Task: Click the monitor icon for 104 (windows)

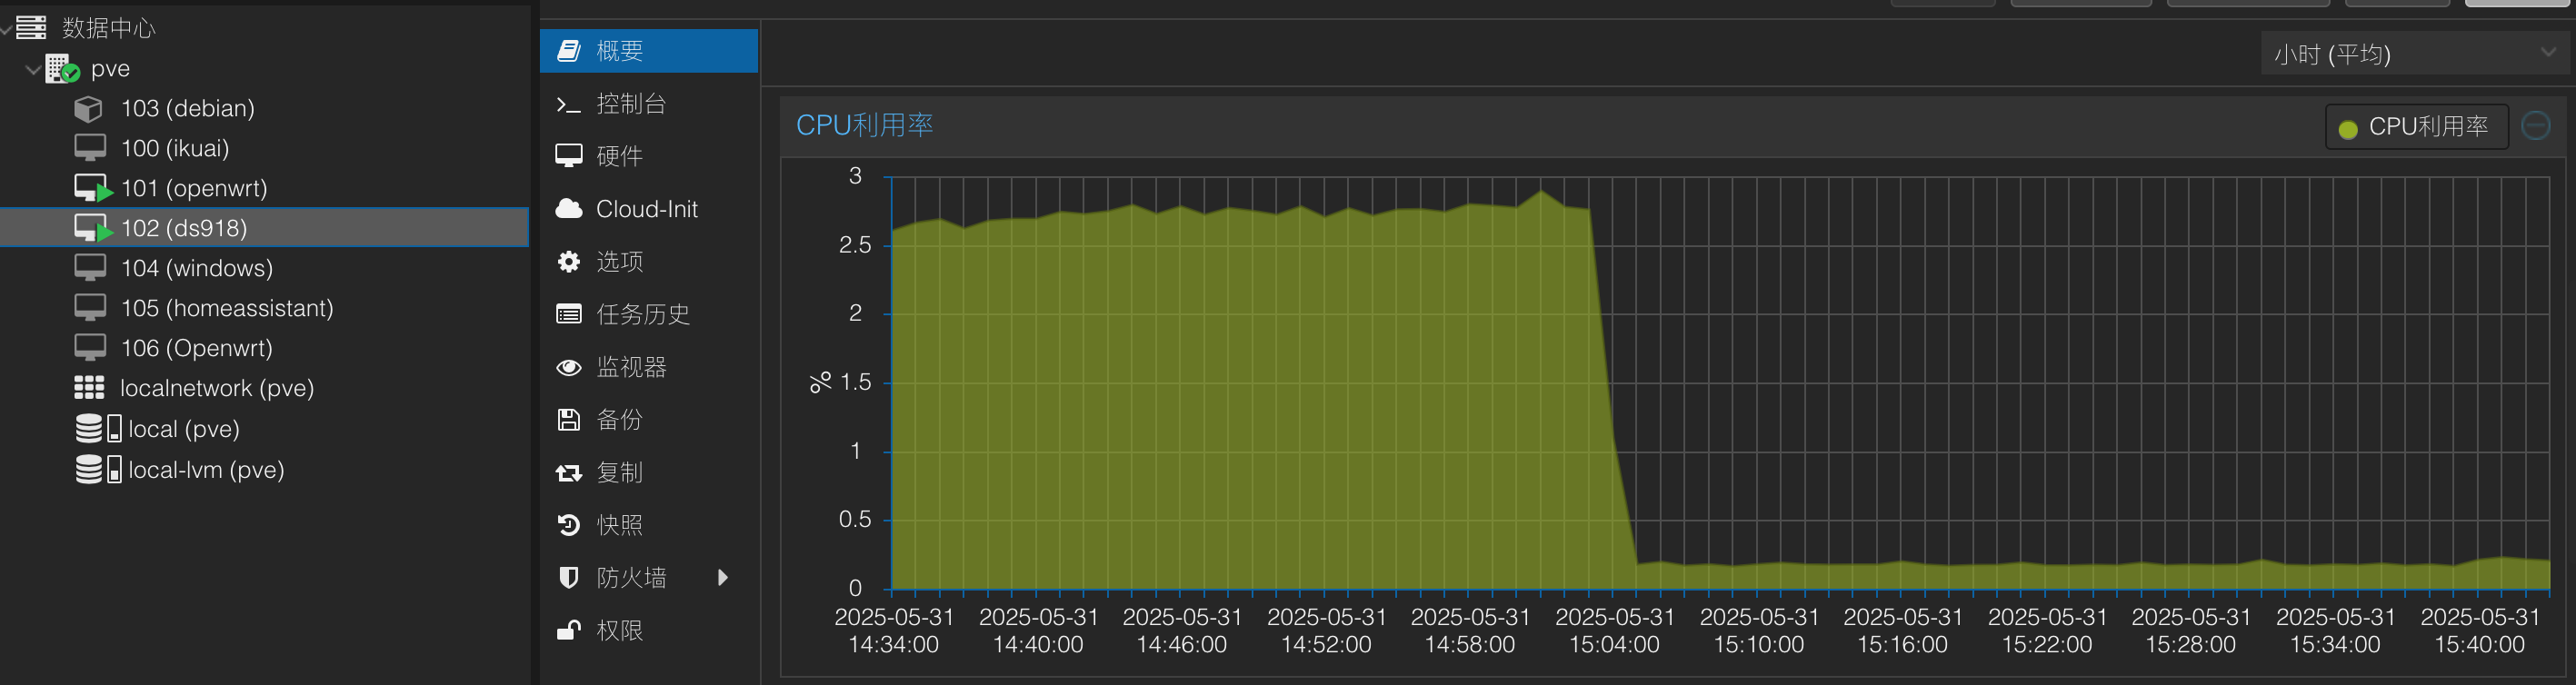Action: click(x=90, y=268)
